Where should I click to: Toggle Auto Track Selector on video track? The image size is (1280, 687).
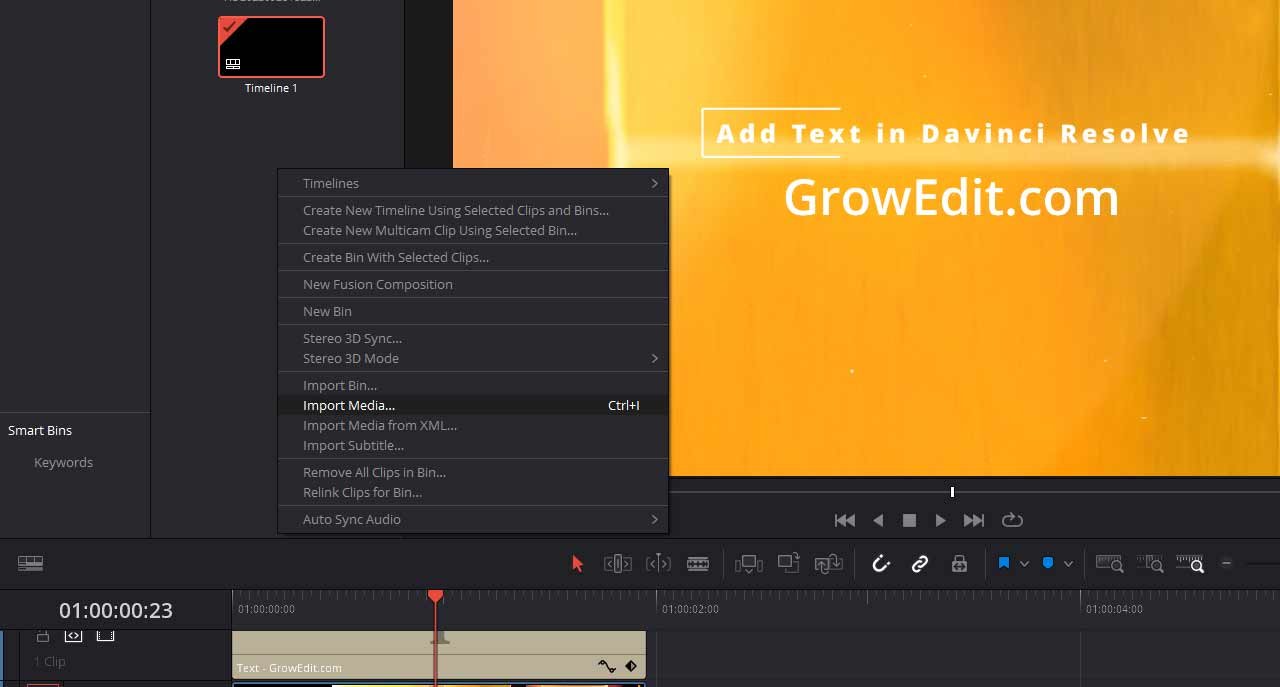[73, 635]
